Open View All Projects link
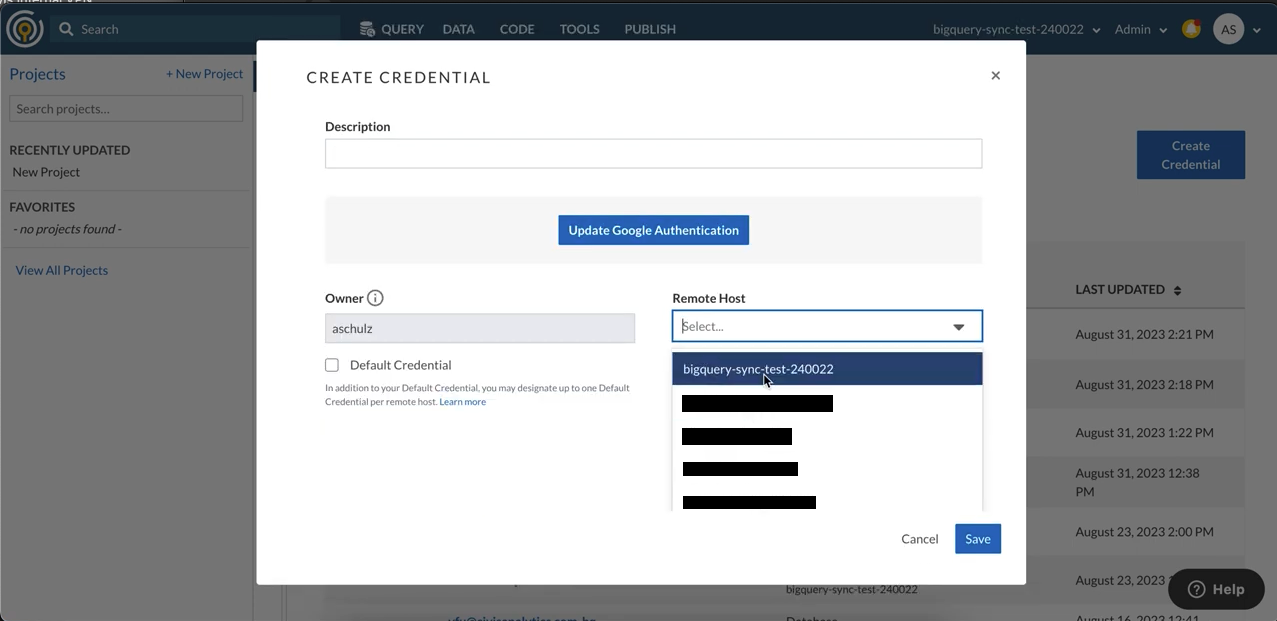This screenshot has height=621, width=1277. (62, 270)
